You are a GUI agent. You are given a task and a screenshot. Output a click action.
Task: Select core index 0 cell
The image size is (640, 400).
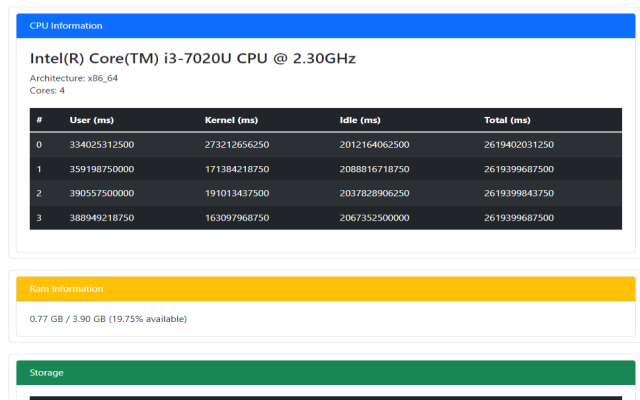(x=39, y=144)
